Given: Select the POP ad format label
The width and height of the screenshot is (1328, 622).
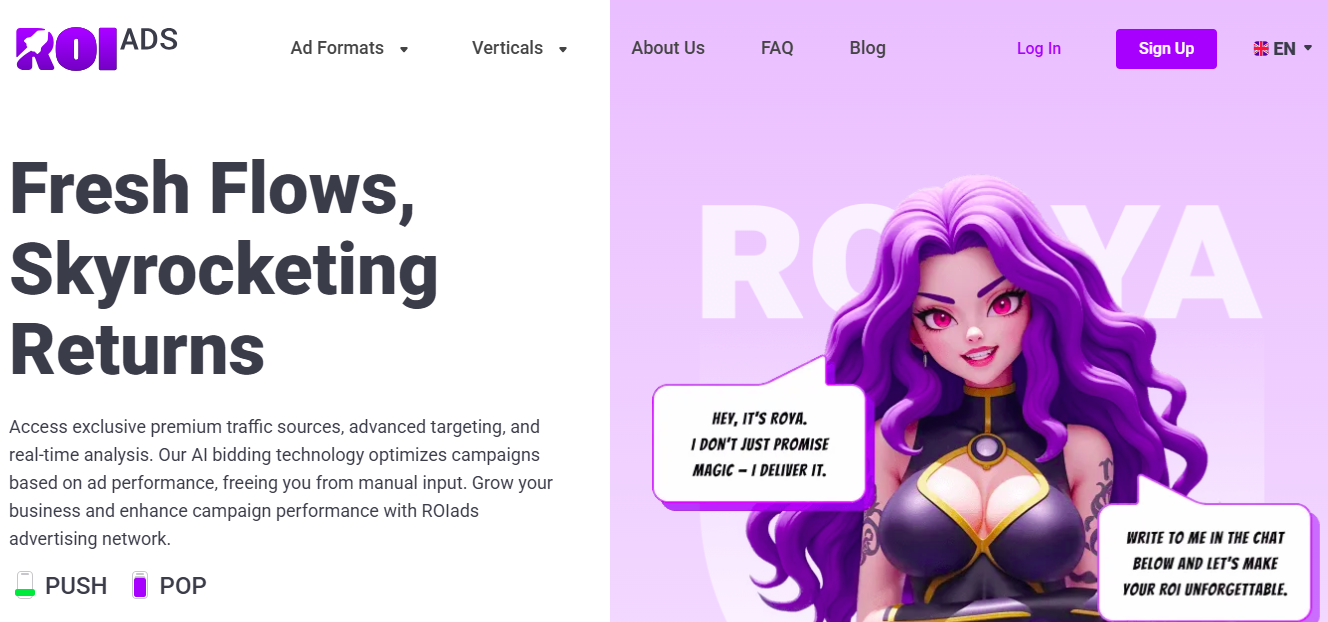Looking at the screenshot, I should tap(183, 586).
